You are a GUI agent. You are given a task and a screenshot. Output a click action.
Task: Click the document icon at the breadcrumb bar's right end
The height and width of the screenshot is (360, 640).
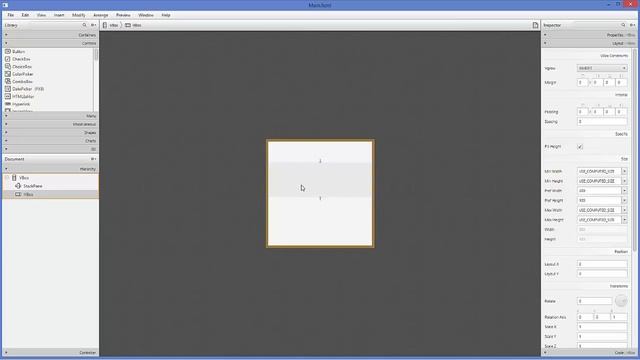click(x=535, y=25)
